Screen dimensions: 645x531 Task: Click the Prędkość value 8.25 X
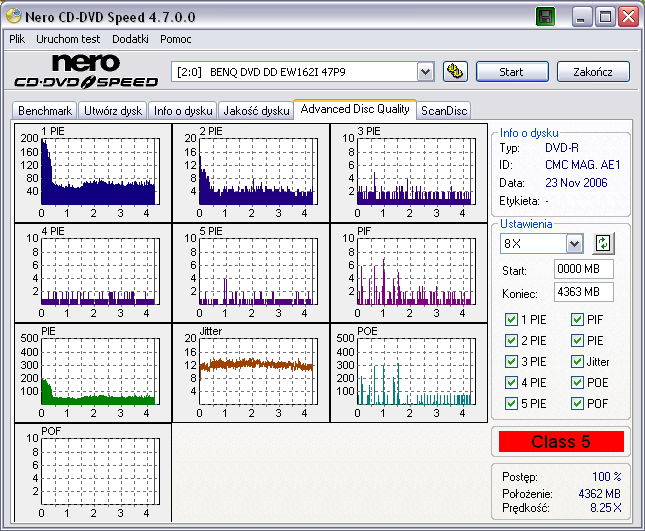[x=606, y=508]
